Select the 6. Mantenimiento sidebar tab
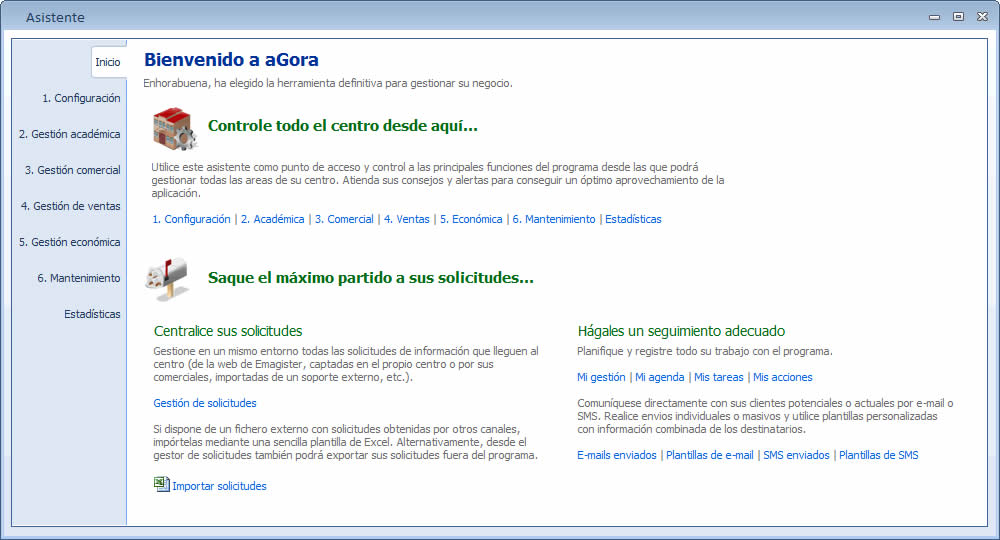The width and height of the screenshot is (1000, 540). (x=78, y=278)
